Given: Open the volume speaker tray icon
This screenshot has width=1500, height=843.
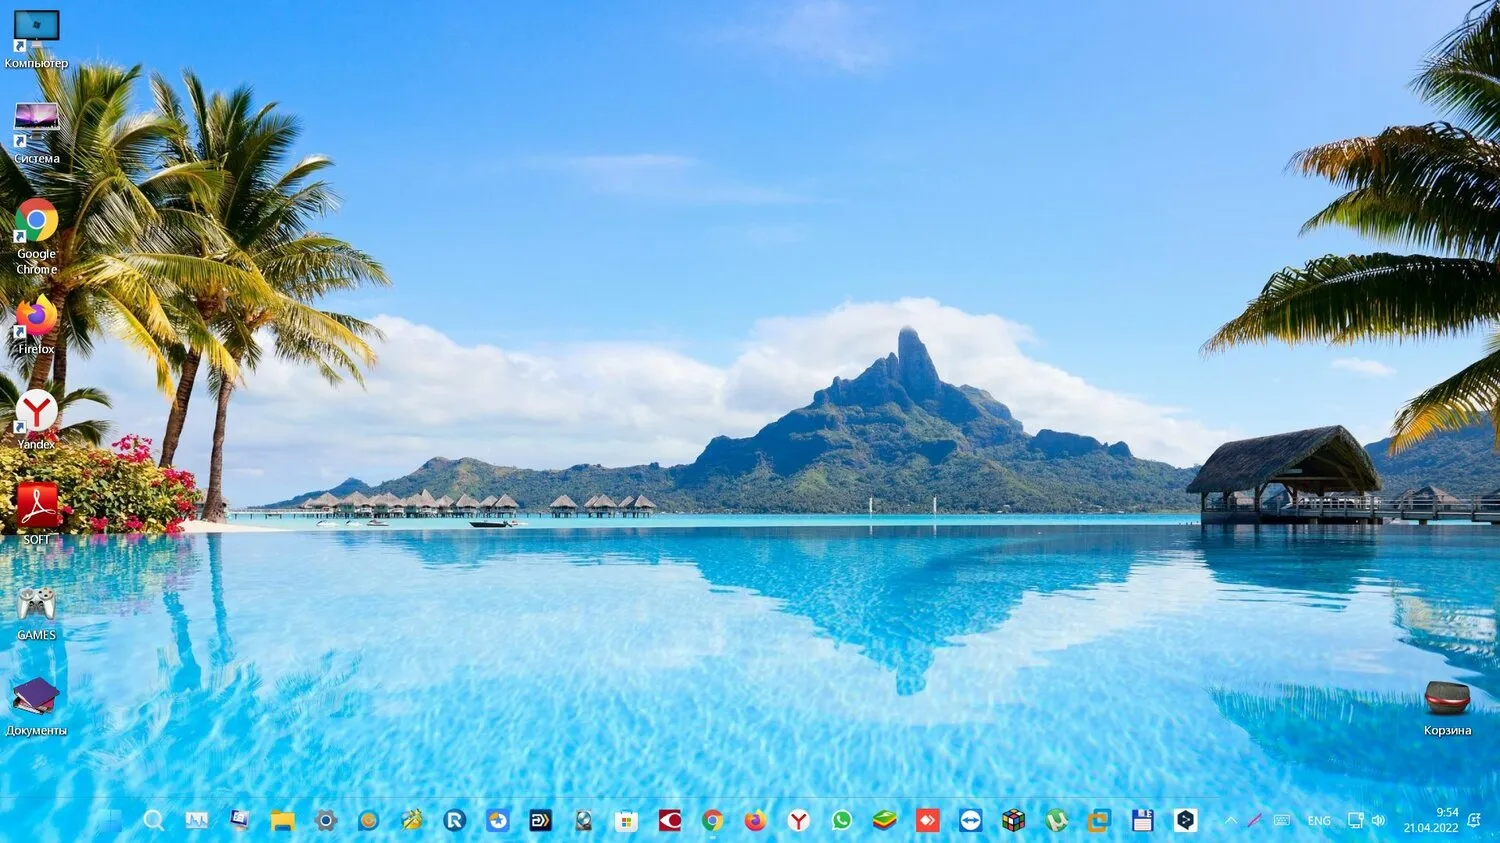Looking at the screenshot, I should pyautogui.click(x=1378, y=820).
